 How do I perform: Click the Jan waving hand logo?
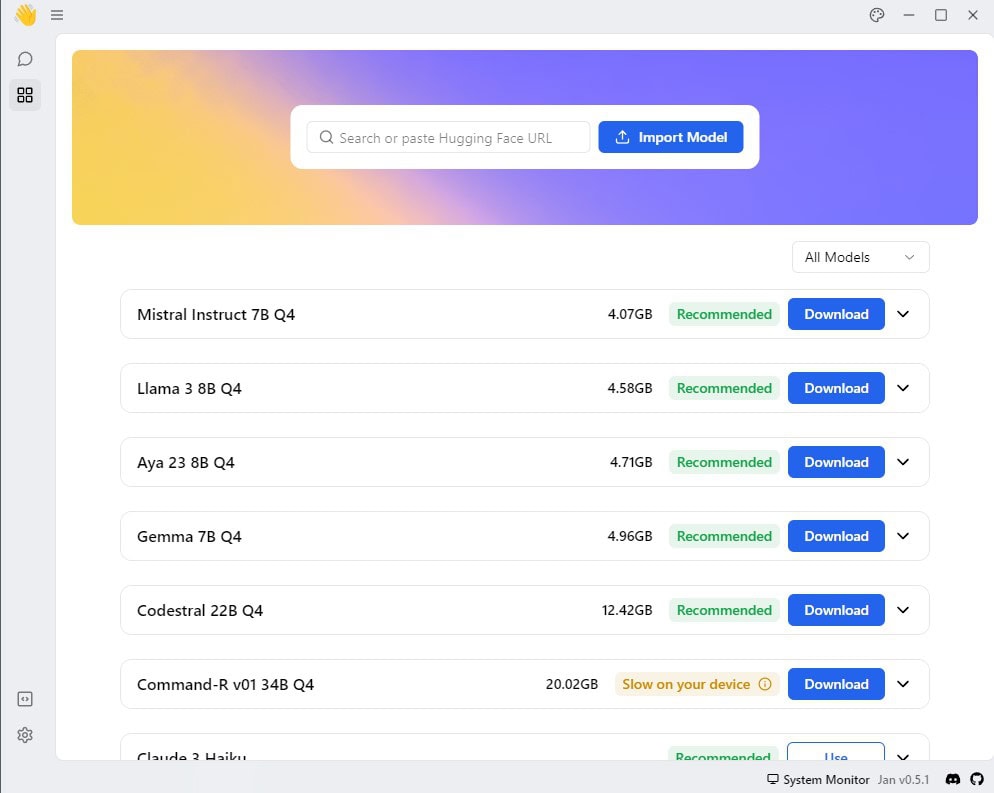(25, 15)
